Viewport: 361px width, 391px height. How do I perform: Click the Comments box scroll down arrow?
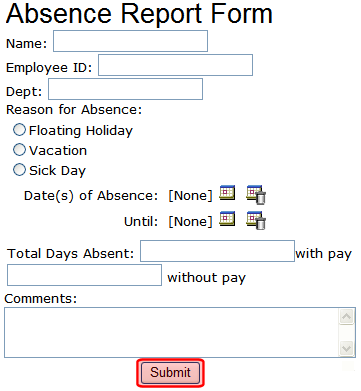347,349
